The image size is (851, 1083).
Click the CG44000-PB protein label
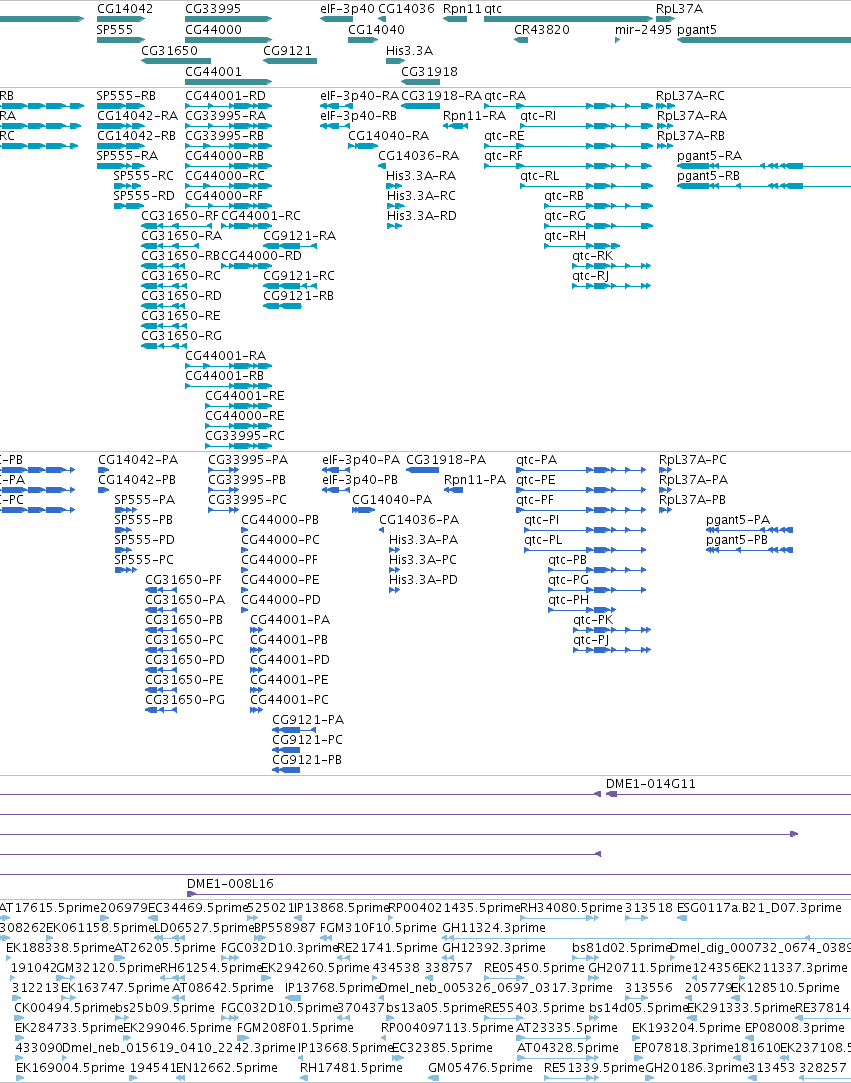point(280,519)
